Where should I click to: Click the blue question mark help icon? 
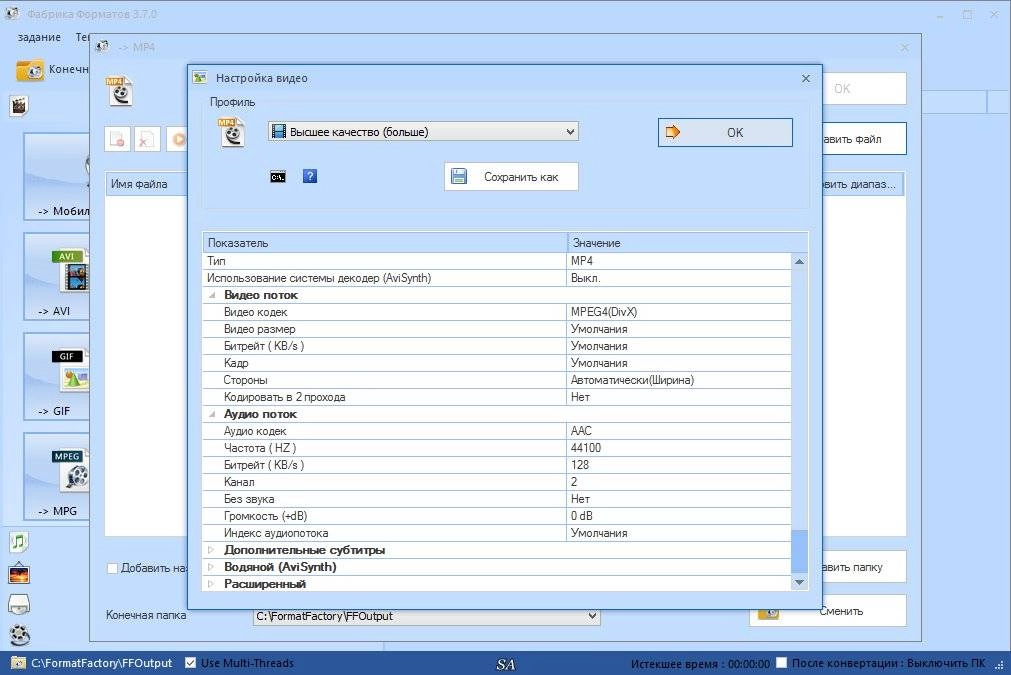point(309,176)
